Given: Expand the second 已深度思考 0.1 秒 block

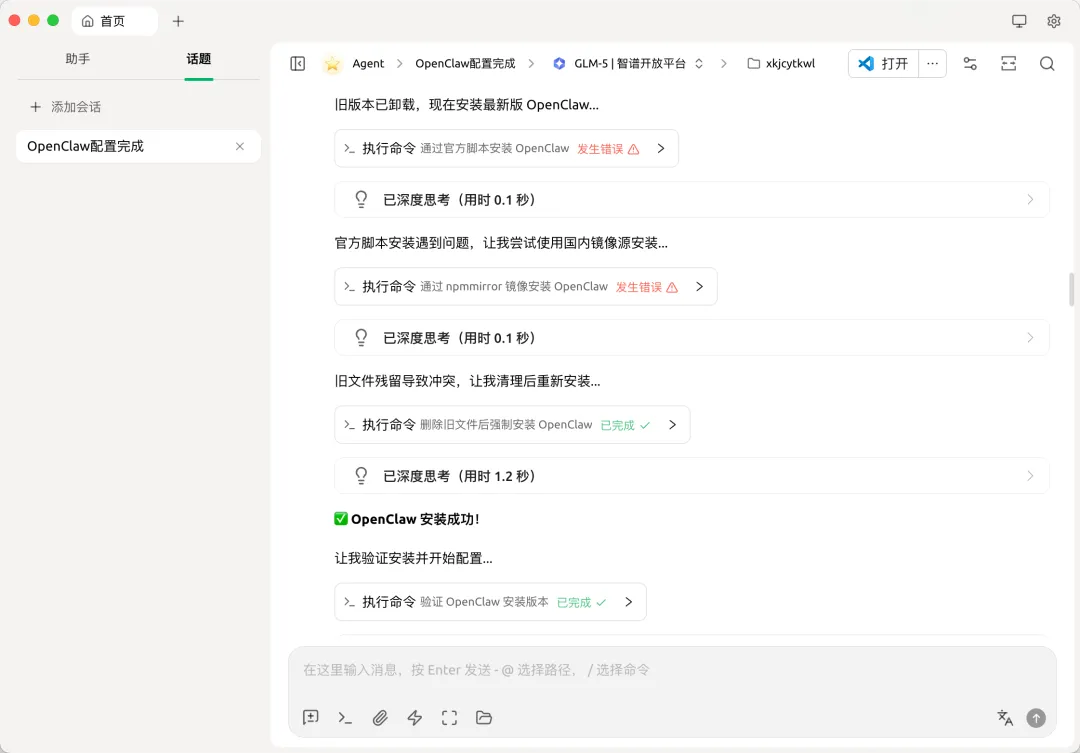Looking at the screenshot, I should pos(692,338).
